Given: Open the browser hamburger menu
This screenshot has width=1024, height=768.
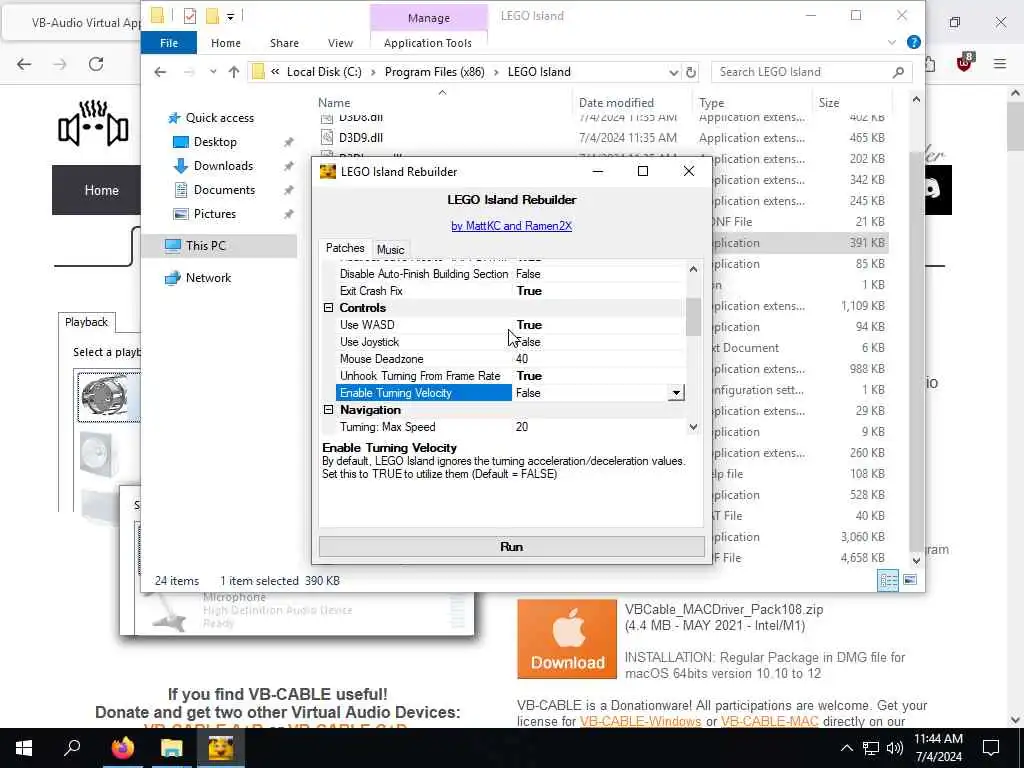Looking at the screenshot, I should pyautogui.click(x=1000, y=64).
